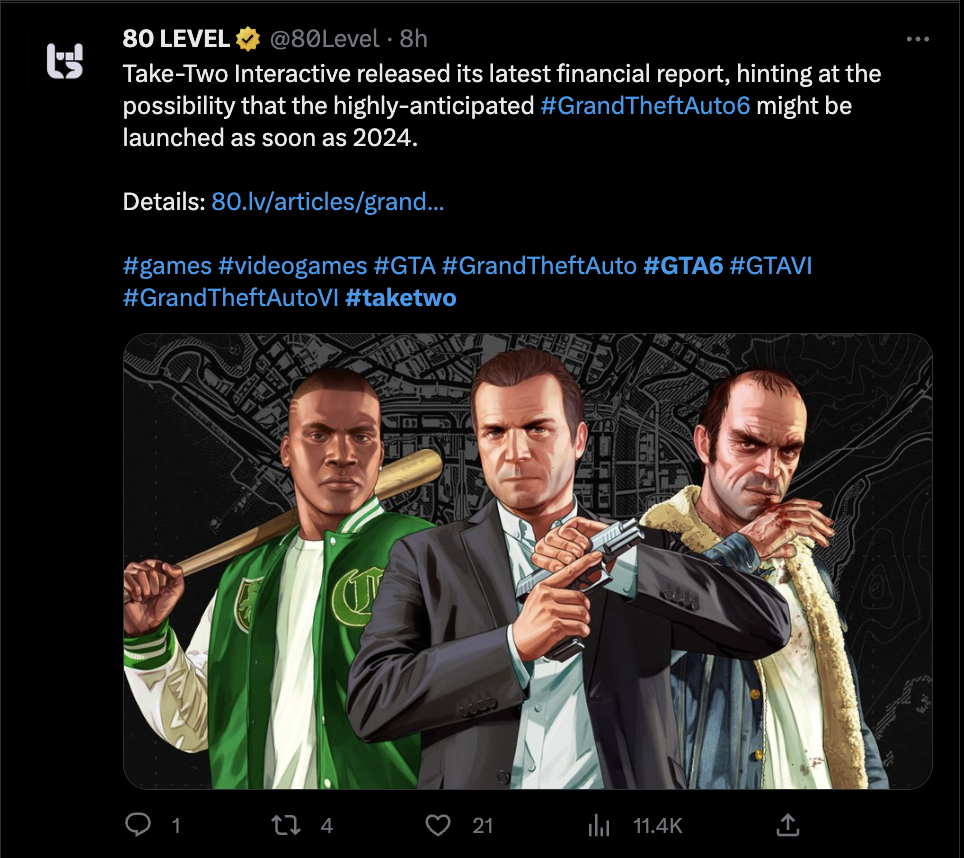Click the #GTA6 hashtag
Screen dimensions: 964x858
[x=683, y=266]
